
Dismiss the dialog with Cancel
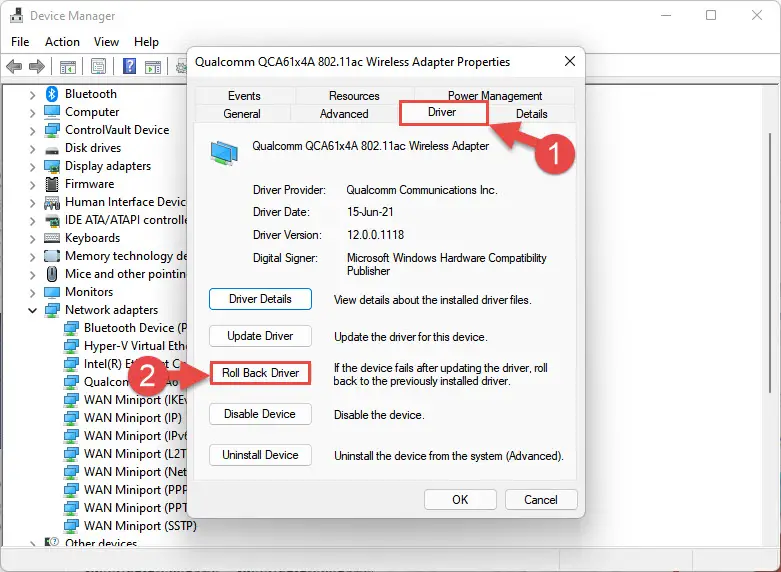541,500
